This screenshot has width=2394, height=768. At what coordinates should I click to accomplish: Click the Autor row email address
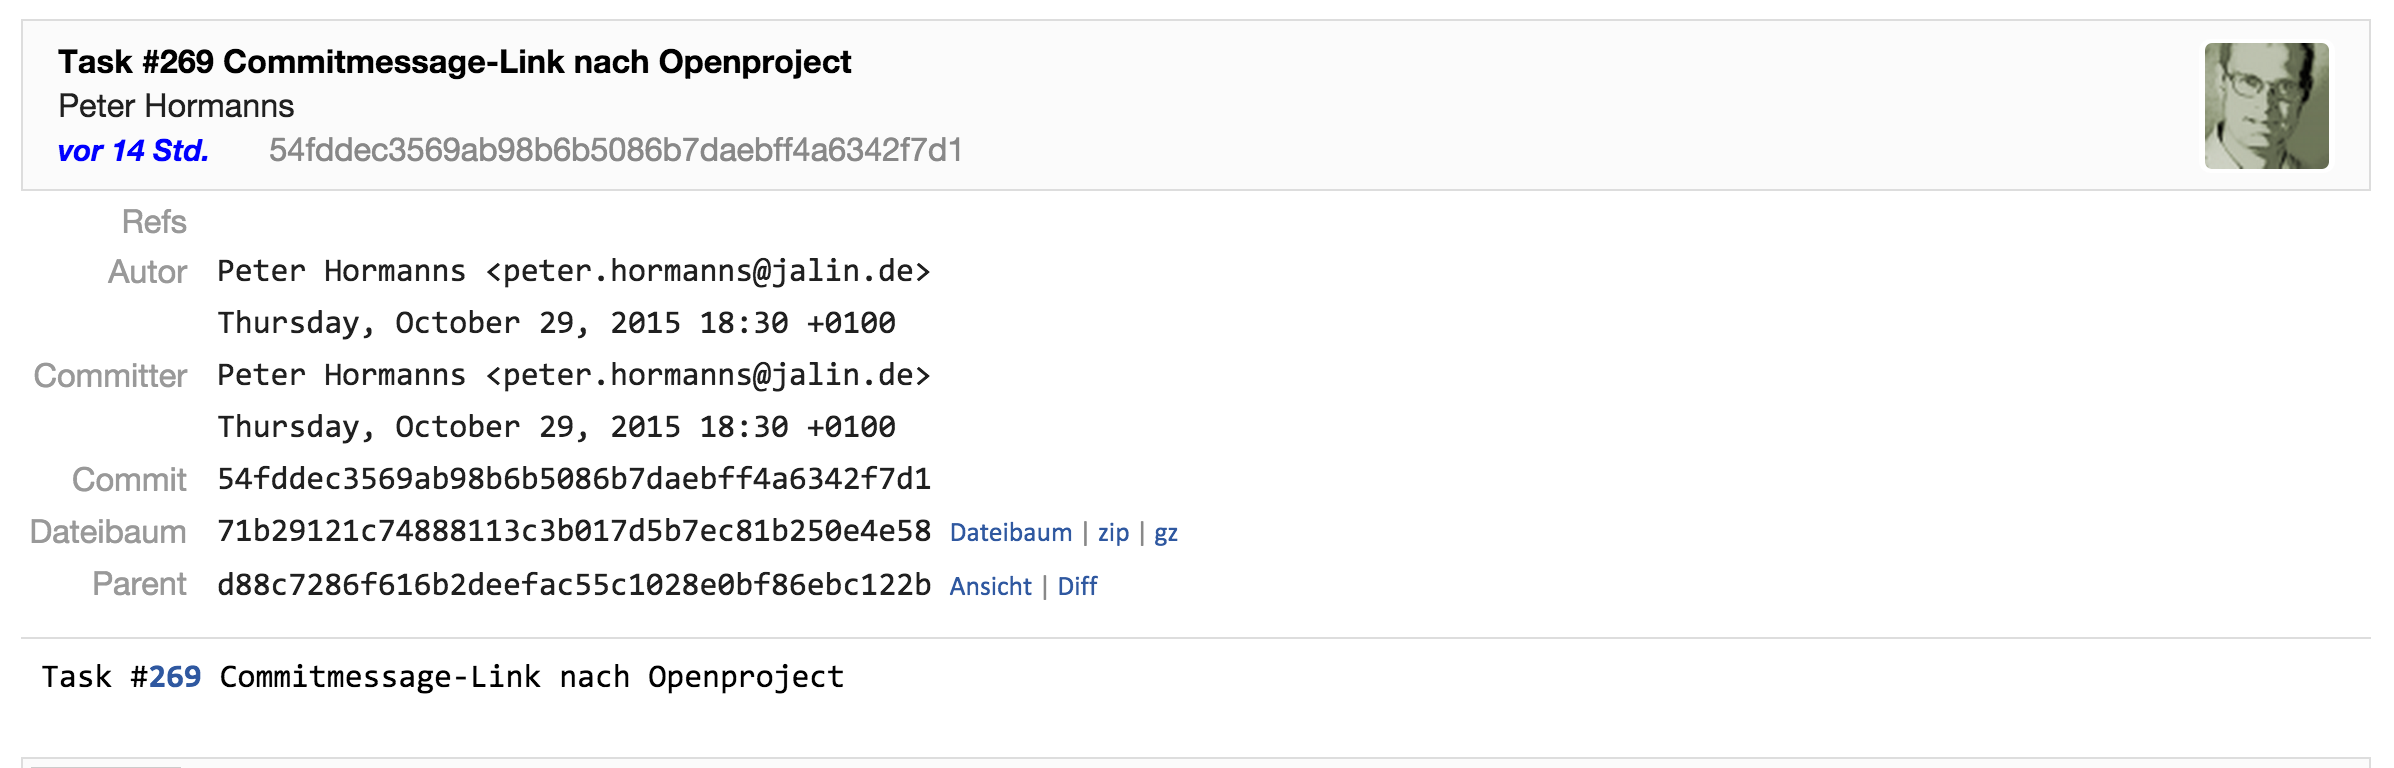(x=708, y=271)
